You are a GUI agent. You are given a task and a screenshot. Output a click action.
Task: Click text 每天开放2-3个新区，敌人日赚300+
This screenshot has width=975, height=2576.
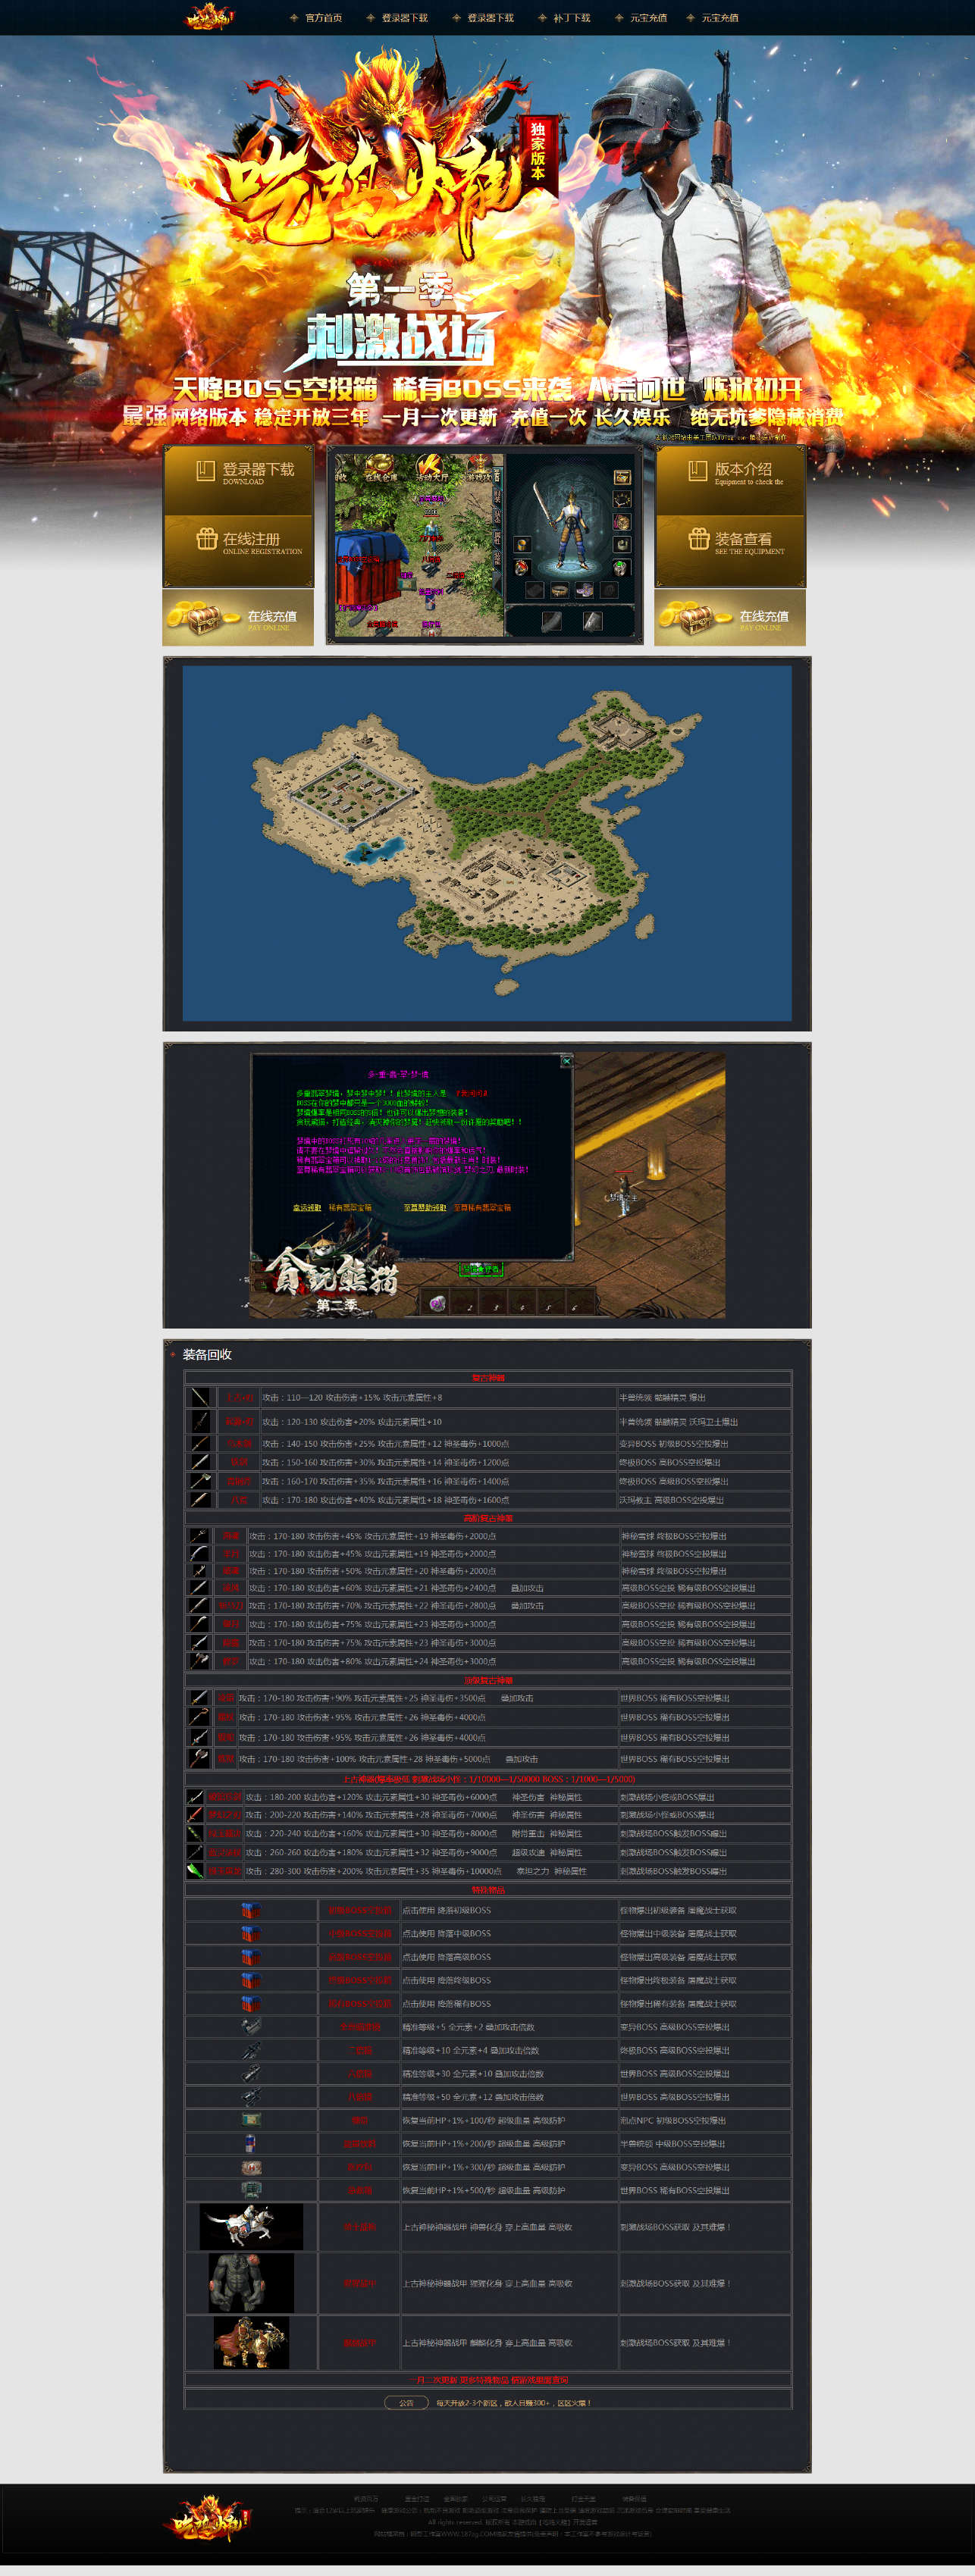tap(513, 2403)
